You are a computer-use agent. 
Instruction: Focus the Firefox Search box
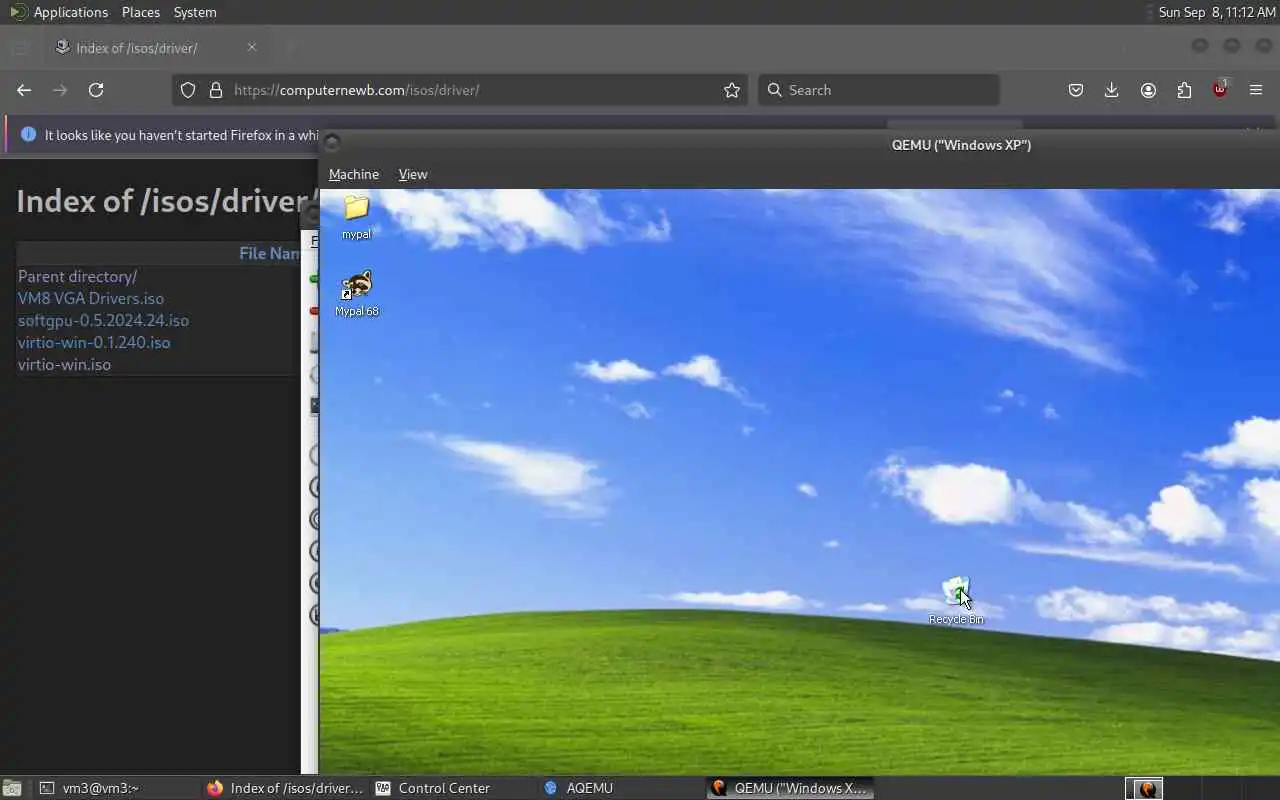click(x=879, y=90)
